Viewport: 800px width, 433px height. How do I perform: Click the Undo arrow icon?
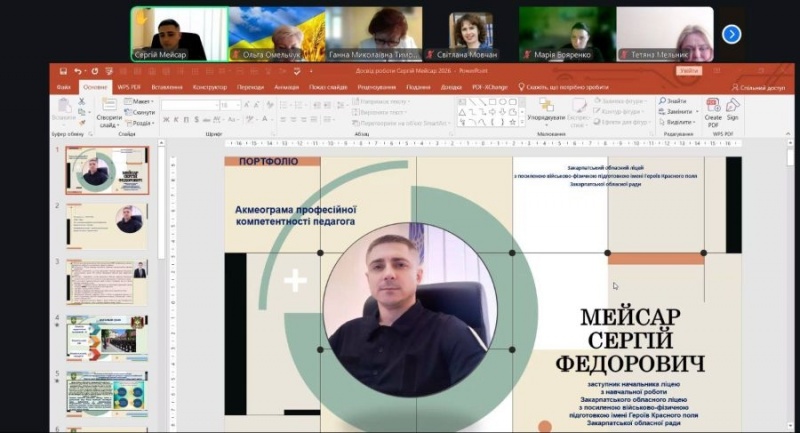(x=77, y=72)
